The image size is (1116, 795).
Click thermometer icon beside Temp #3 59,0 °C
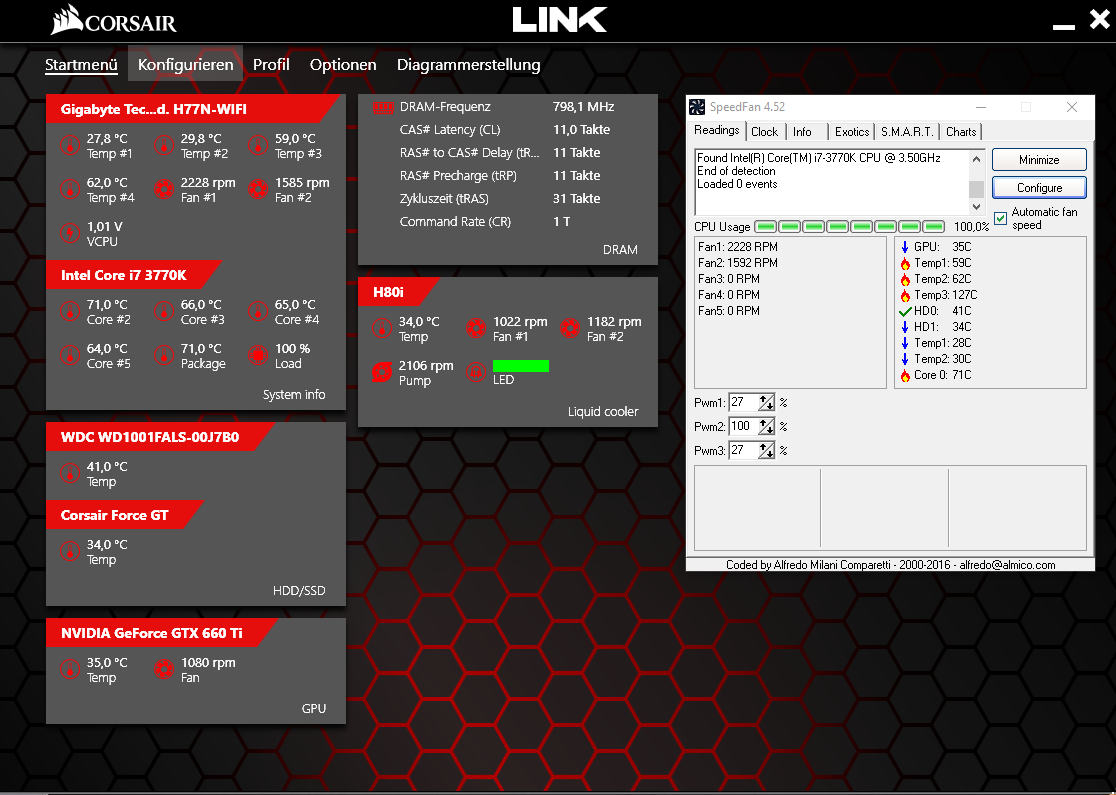pyautogui.click(x=258, y=146)
